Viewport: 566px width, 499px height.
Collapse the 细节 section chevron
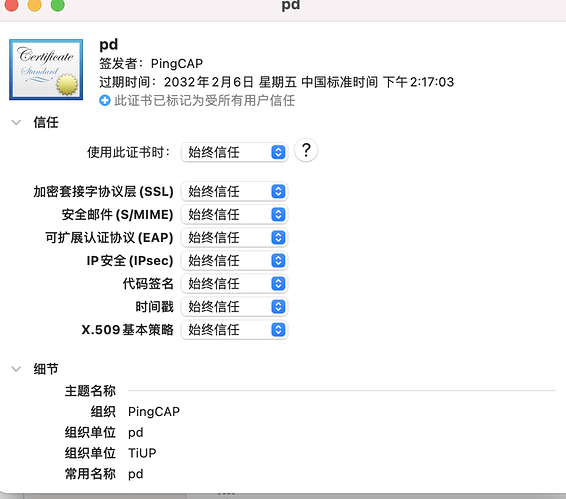[16, 369]
